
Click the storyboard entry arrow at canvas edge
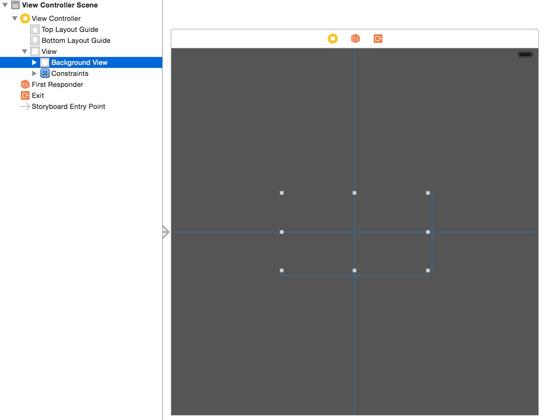166,232
